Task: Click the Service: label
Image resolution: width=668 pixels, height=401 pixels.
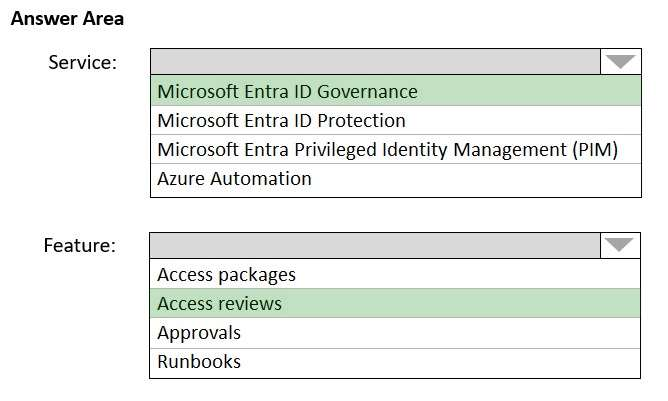Action: tap(82, 62)
